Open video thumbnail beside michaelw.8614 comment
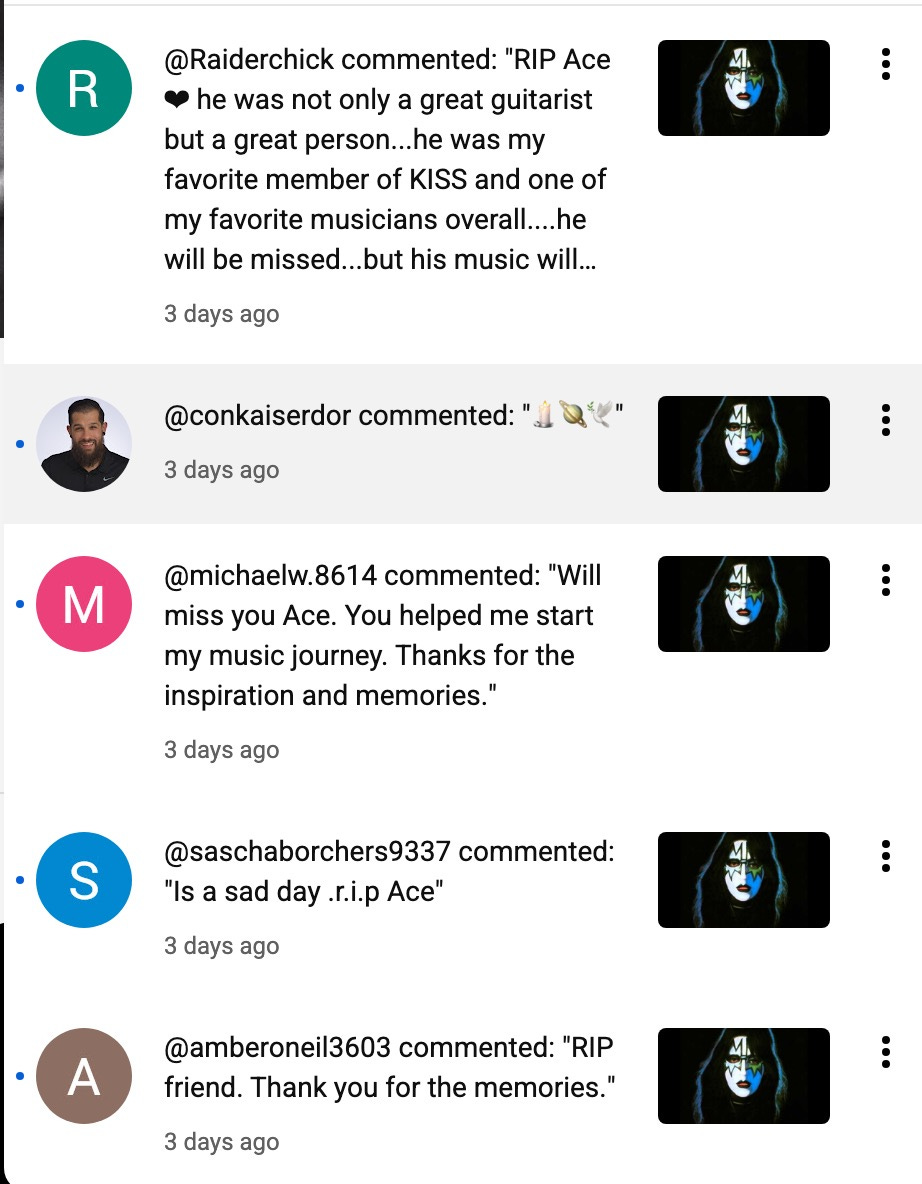 tap(744, 604)
